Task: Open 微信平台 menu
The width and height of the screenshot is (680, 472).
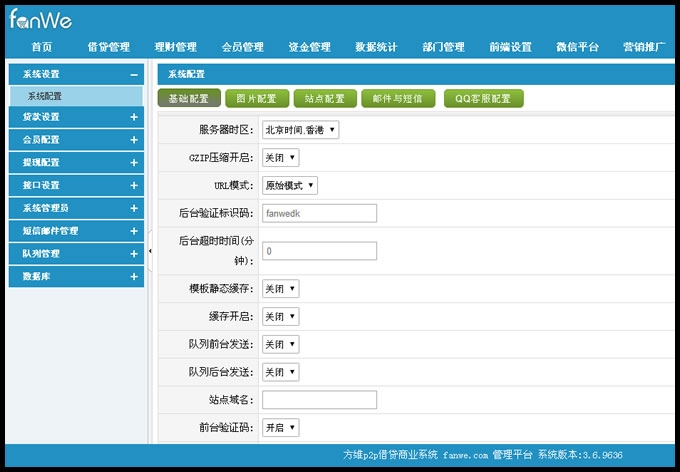Action: (x=578, y=47)
